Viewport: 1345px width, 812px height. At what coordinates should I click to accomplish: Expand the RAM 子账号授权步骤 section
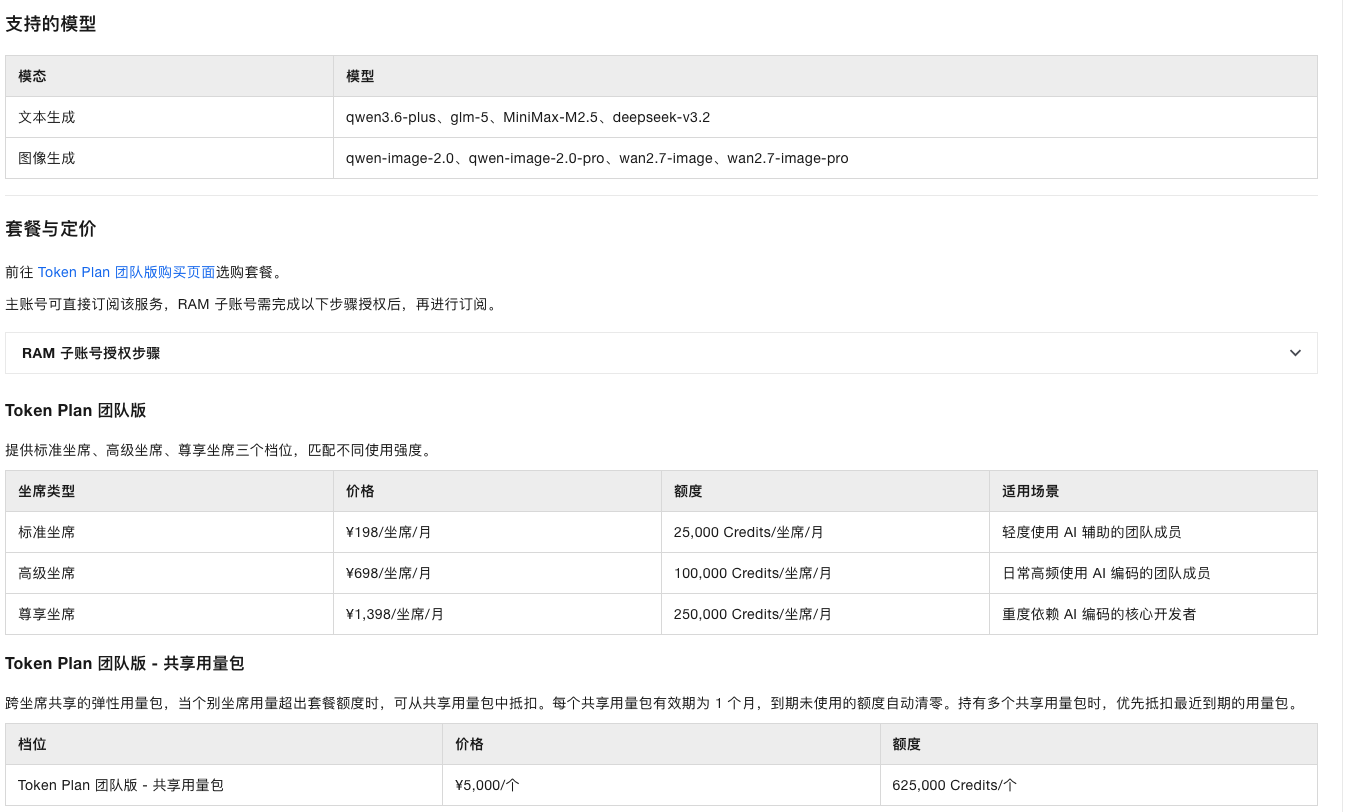pyautogui.click(x=661, y=353)
